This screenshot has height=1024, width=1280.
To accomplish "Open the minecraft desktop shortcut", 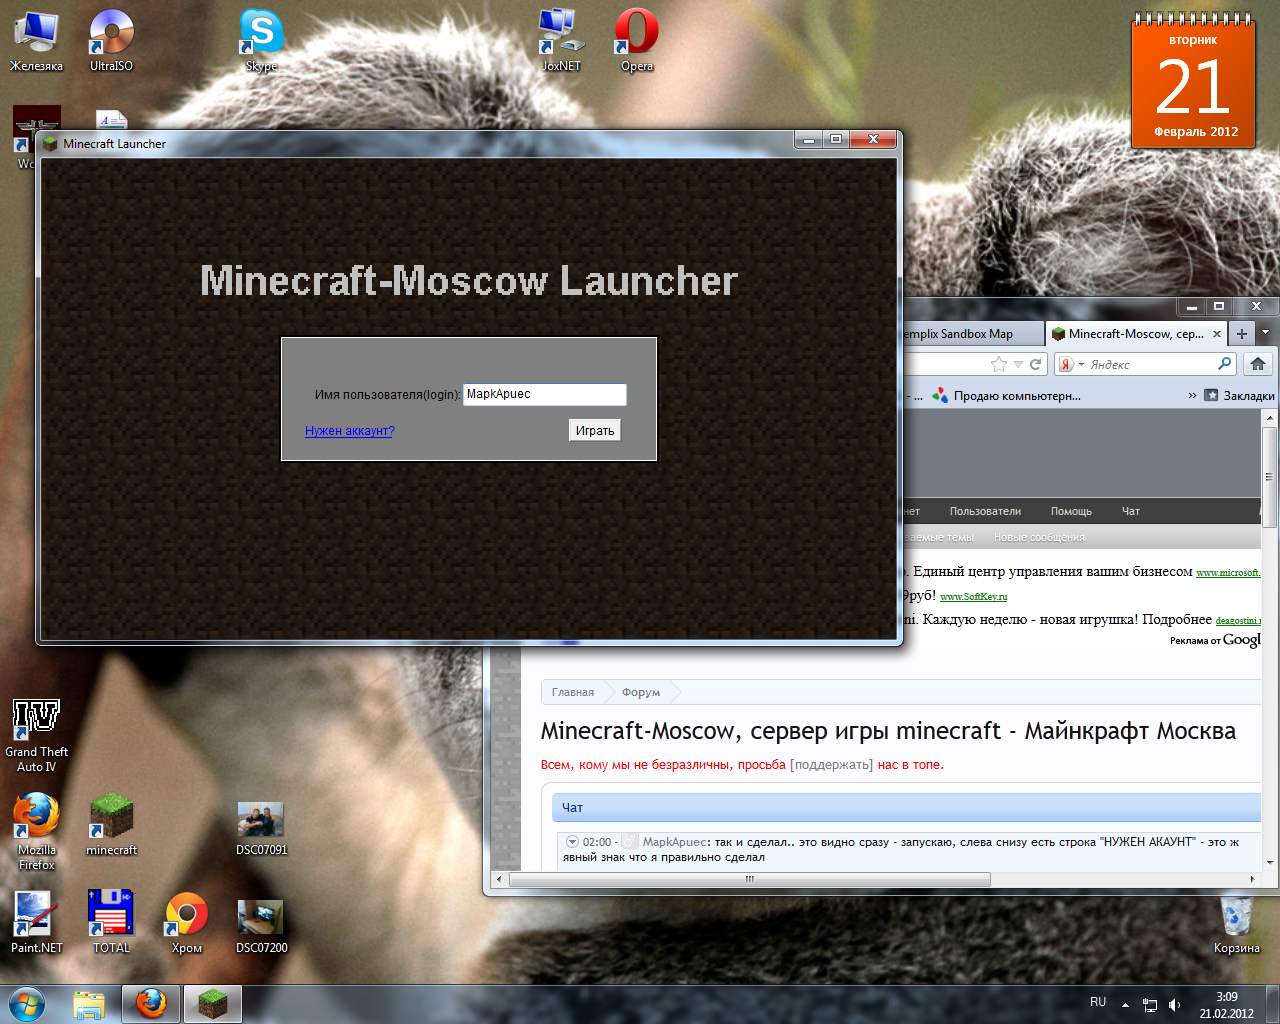I will [x=111, y=822].
